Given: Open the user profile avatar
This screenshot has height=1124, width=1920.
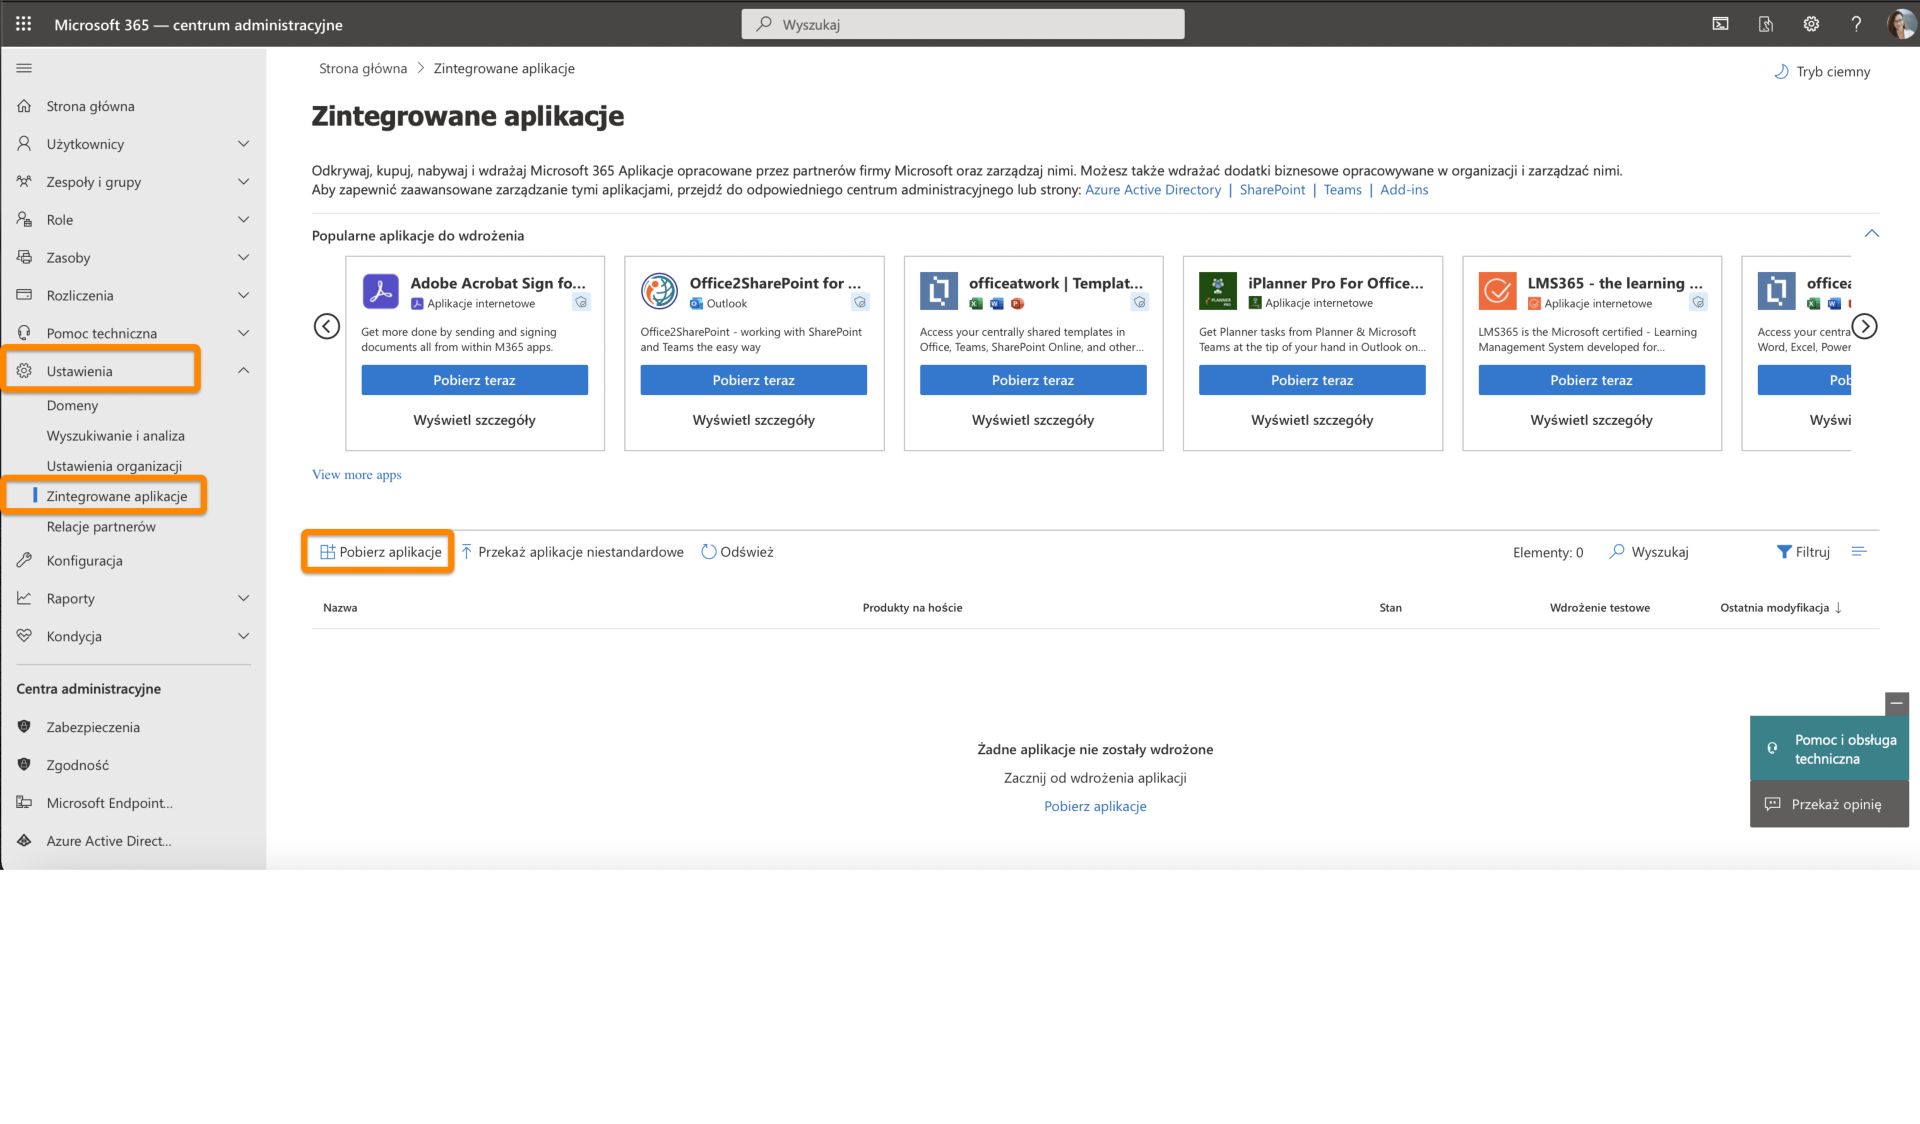Looking at the screenshot, I should 1900,24.
